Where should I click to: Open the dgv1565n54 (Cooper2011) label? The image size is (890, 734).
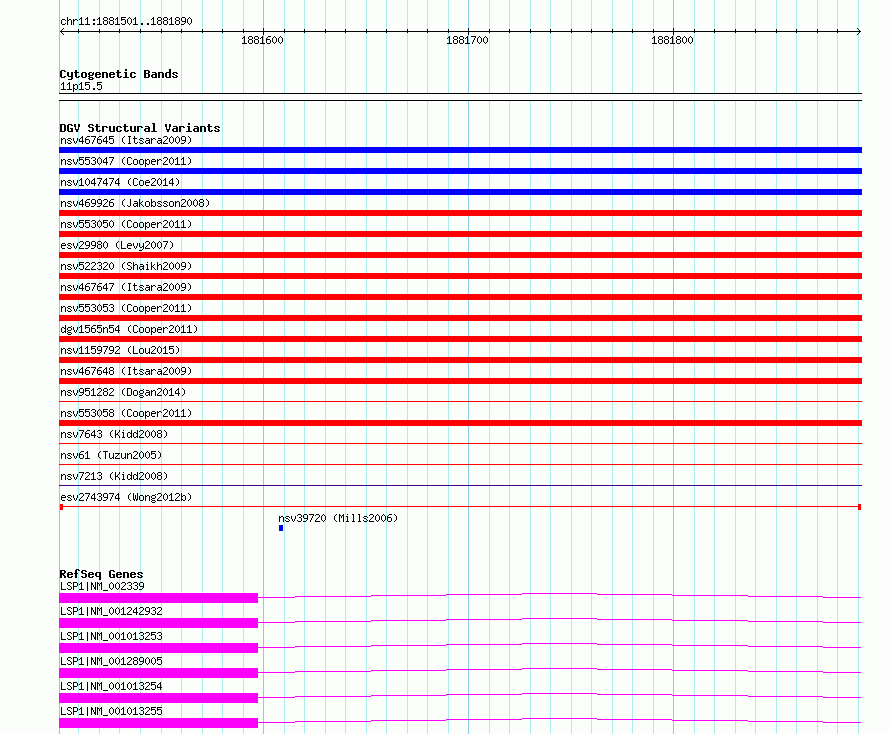pos(129,329)
